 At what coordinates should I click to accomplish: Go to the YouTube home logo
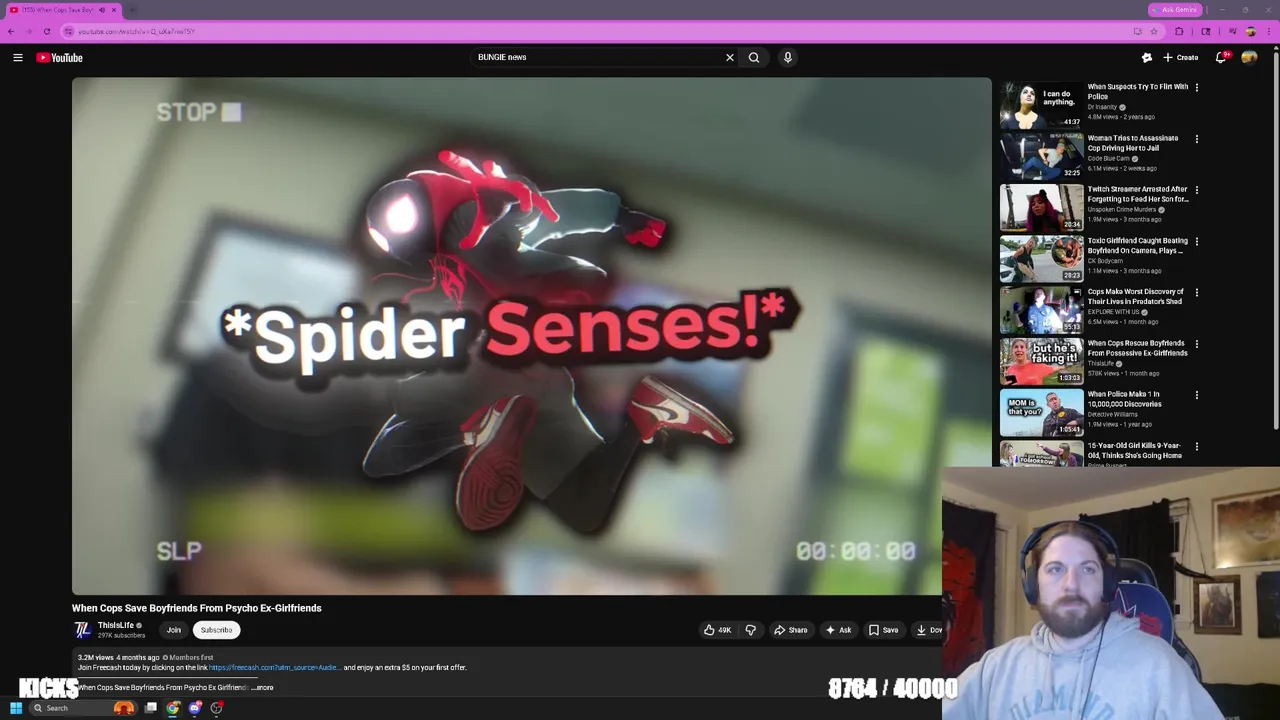[60, 57]
